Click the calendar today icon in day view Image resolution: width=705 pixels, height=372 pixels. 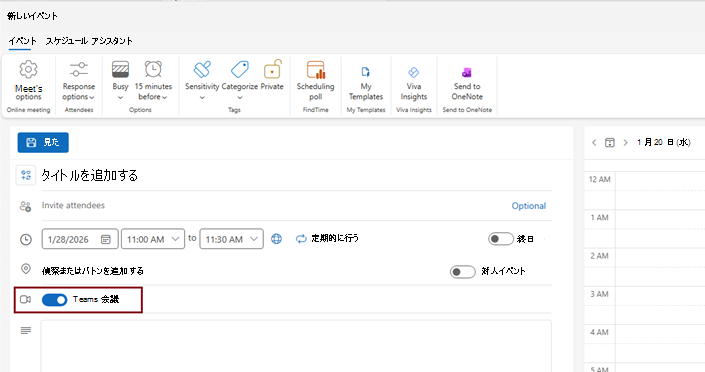[x=610, y=143]
